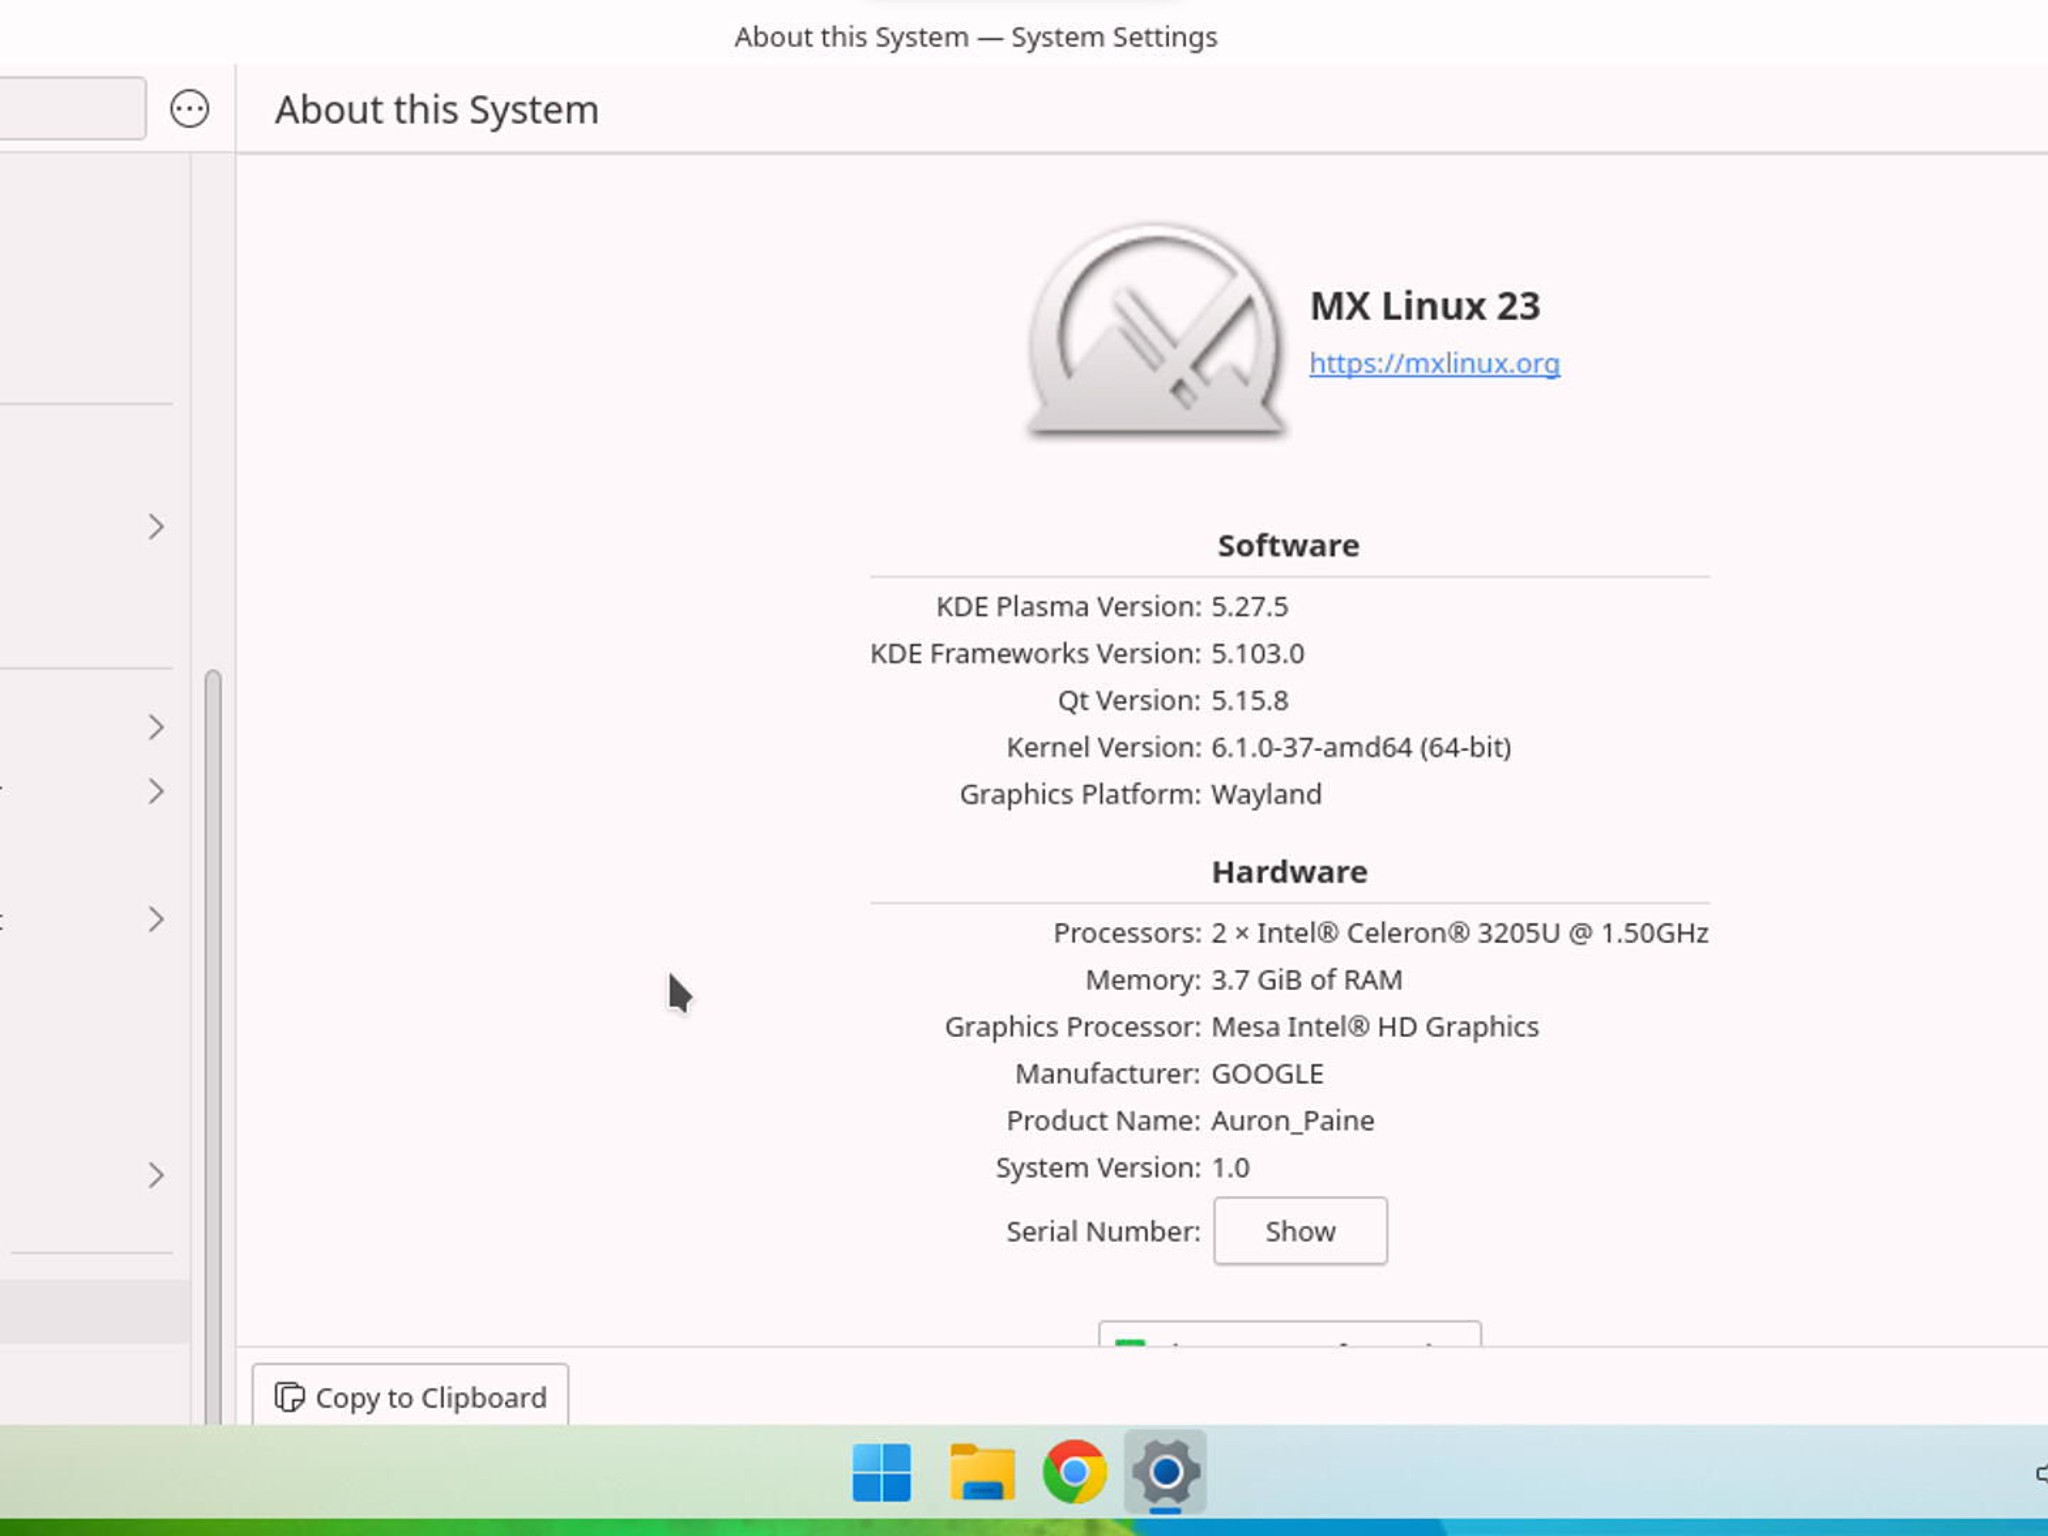
Task: Show the hidden serial number
Action: [x=1299, y=1231]
